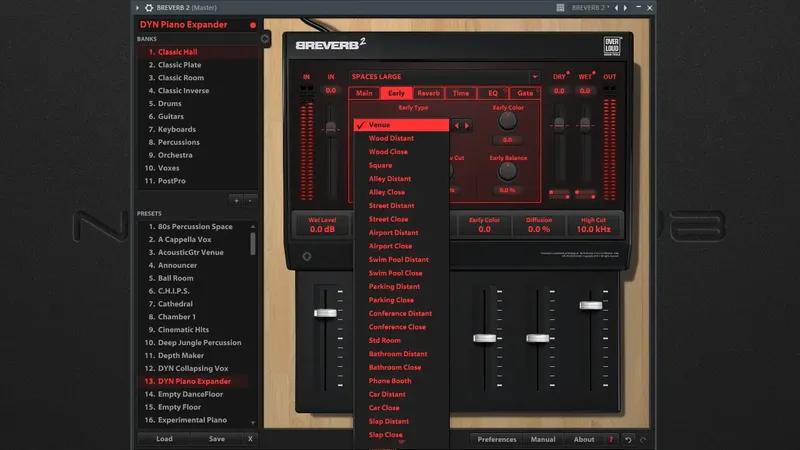Open the Drums bank
Screen dimensions: 800x450
197,103
